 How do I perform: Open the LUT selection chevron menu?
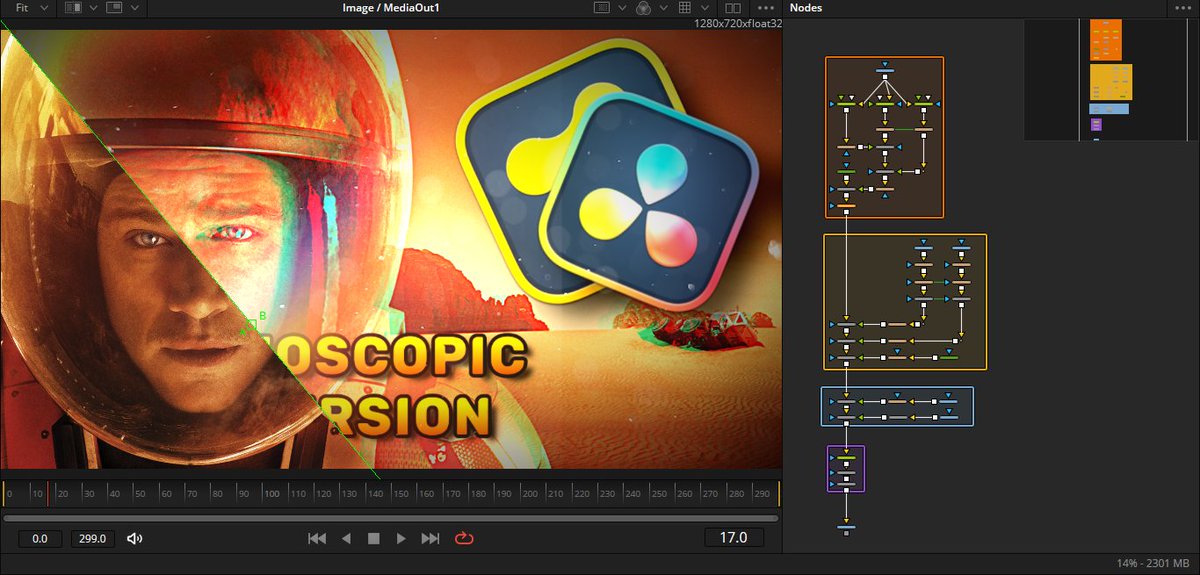pyautogui.click(x=622, y=8)
